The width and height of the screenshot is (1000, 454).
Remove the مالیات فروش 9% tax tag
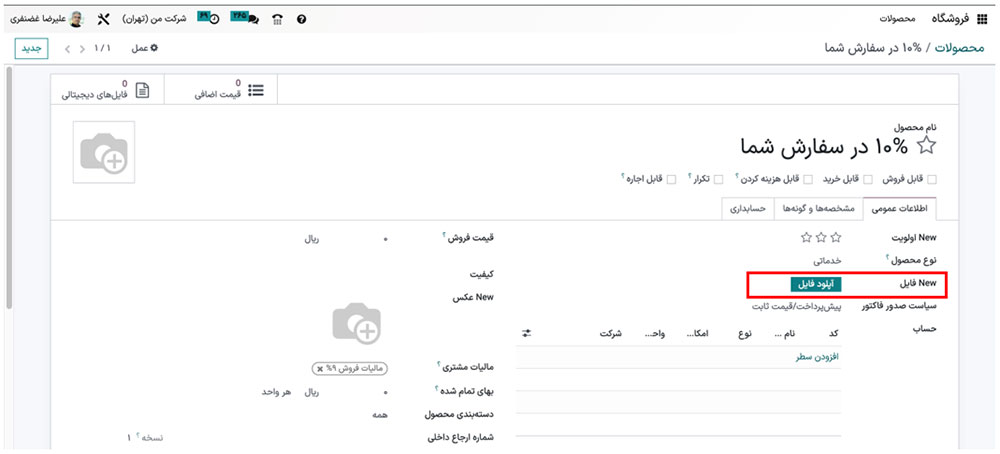tap(320, 369)
